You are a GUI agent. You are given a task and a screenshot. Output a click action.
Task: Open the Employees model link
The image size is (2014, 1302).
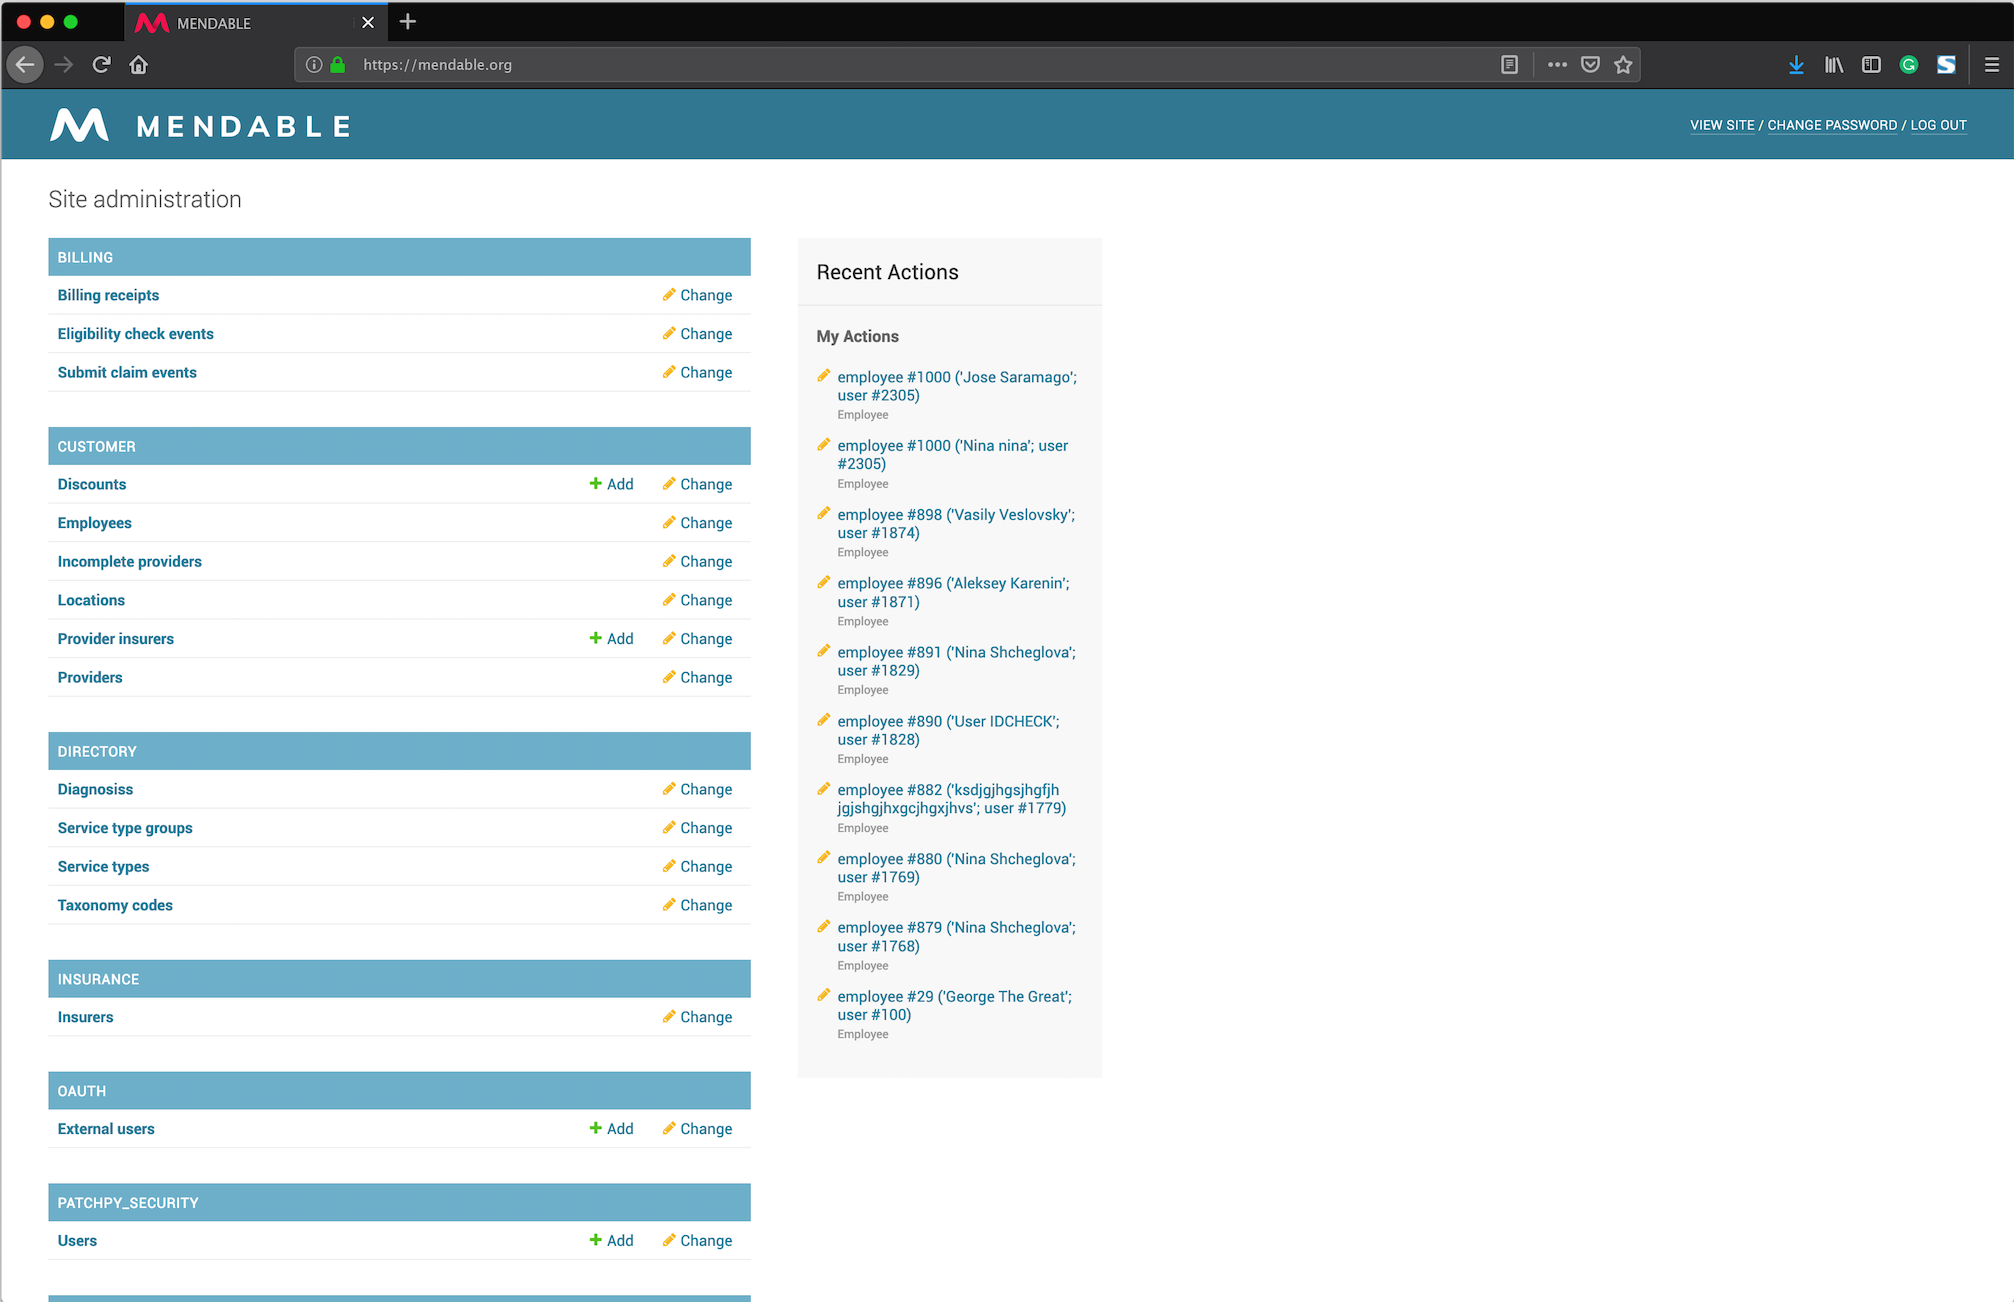point(94,523)
